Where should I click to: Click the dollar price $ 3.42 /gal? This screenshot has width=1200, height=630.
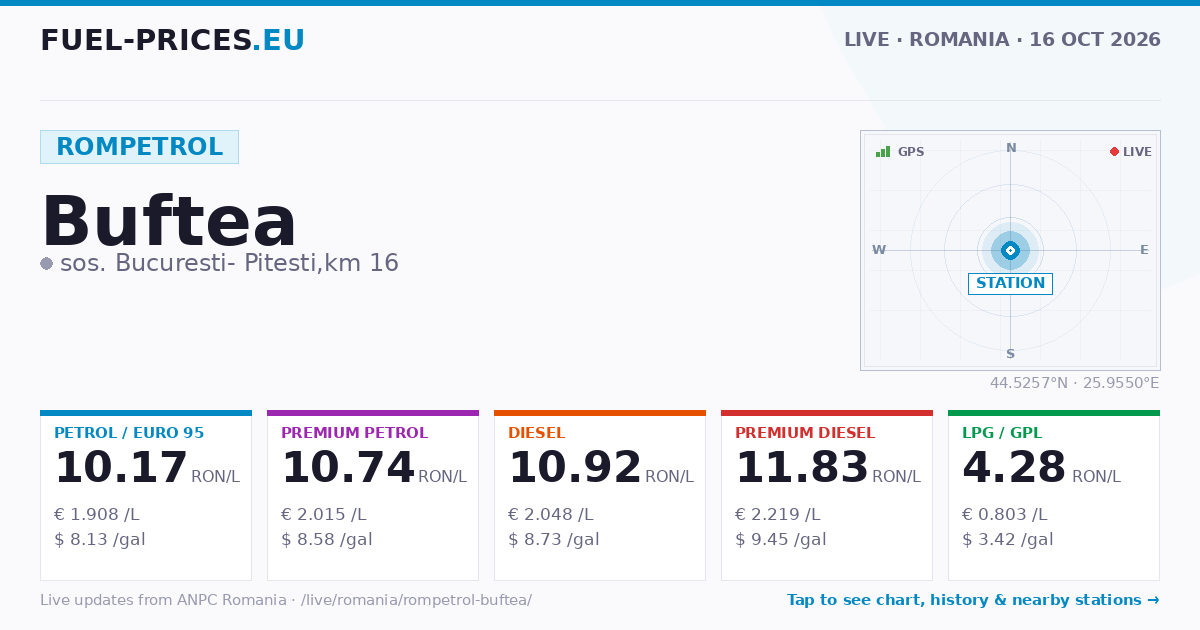pyautogui.click(x=1008, y=540)
